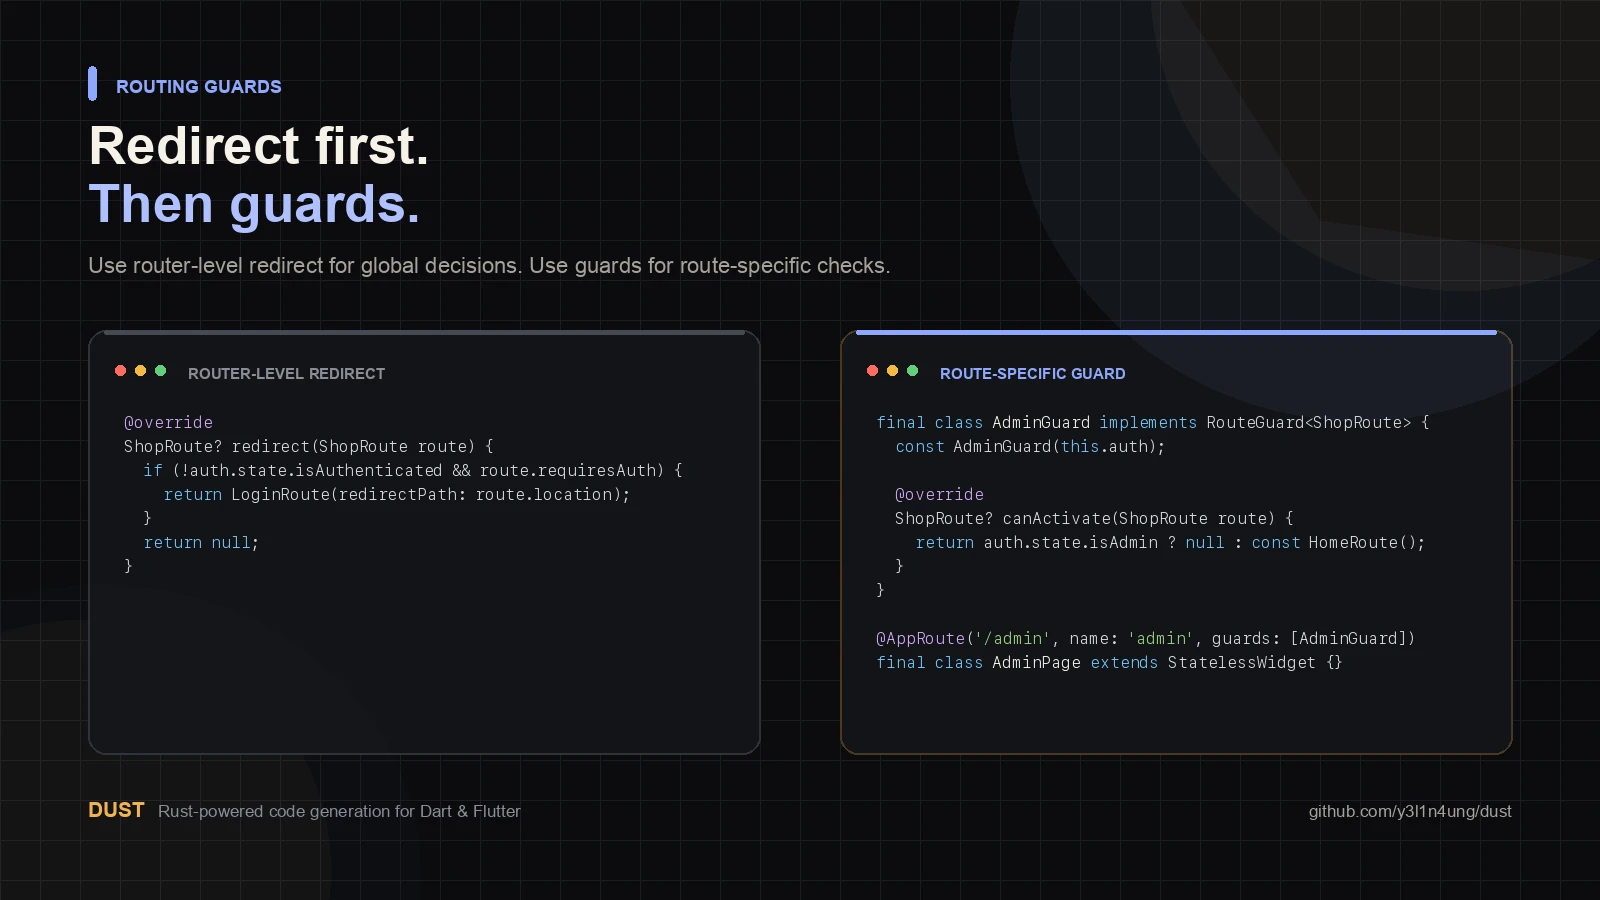
Task: Click the DUST logo text in footer
Action: coord(116,810)
